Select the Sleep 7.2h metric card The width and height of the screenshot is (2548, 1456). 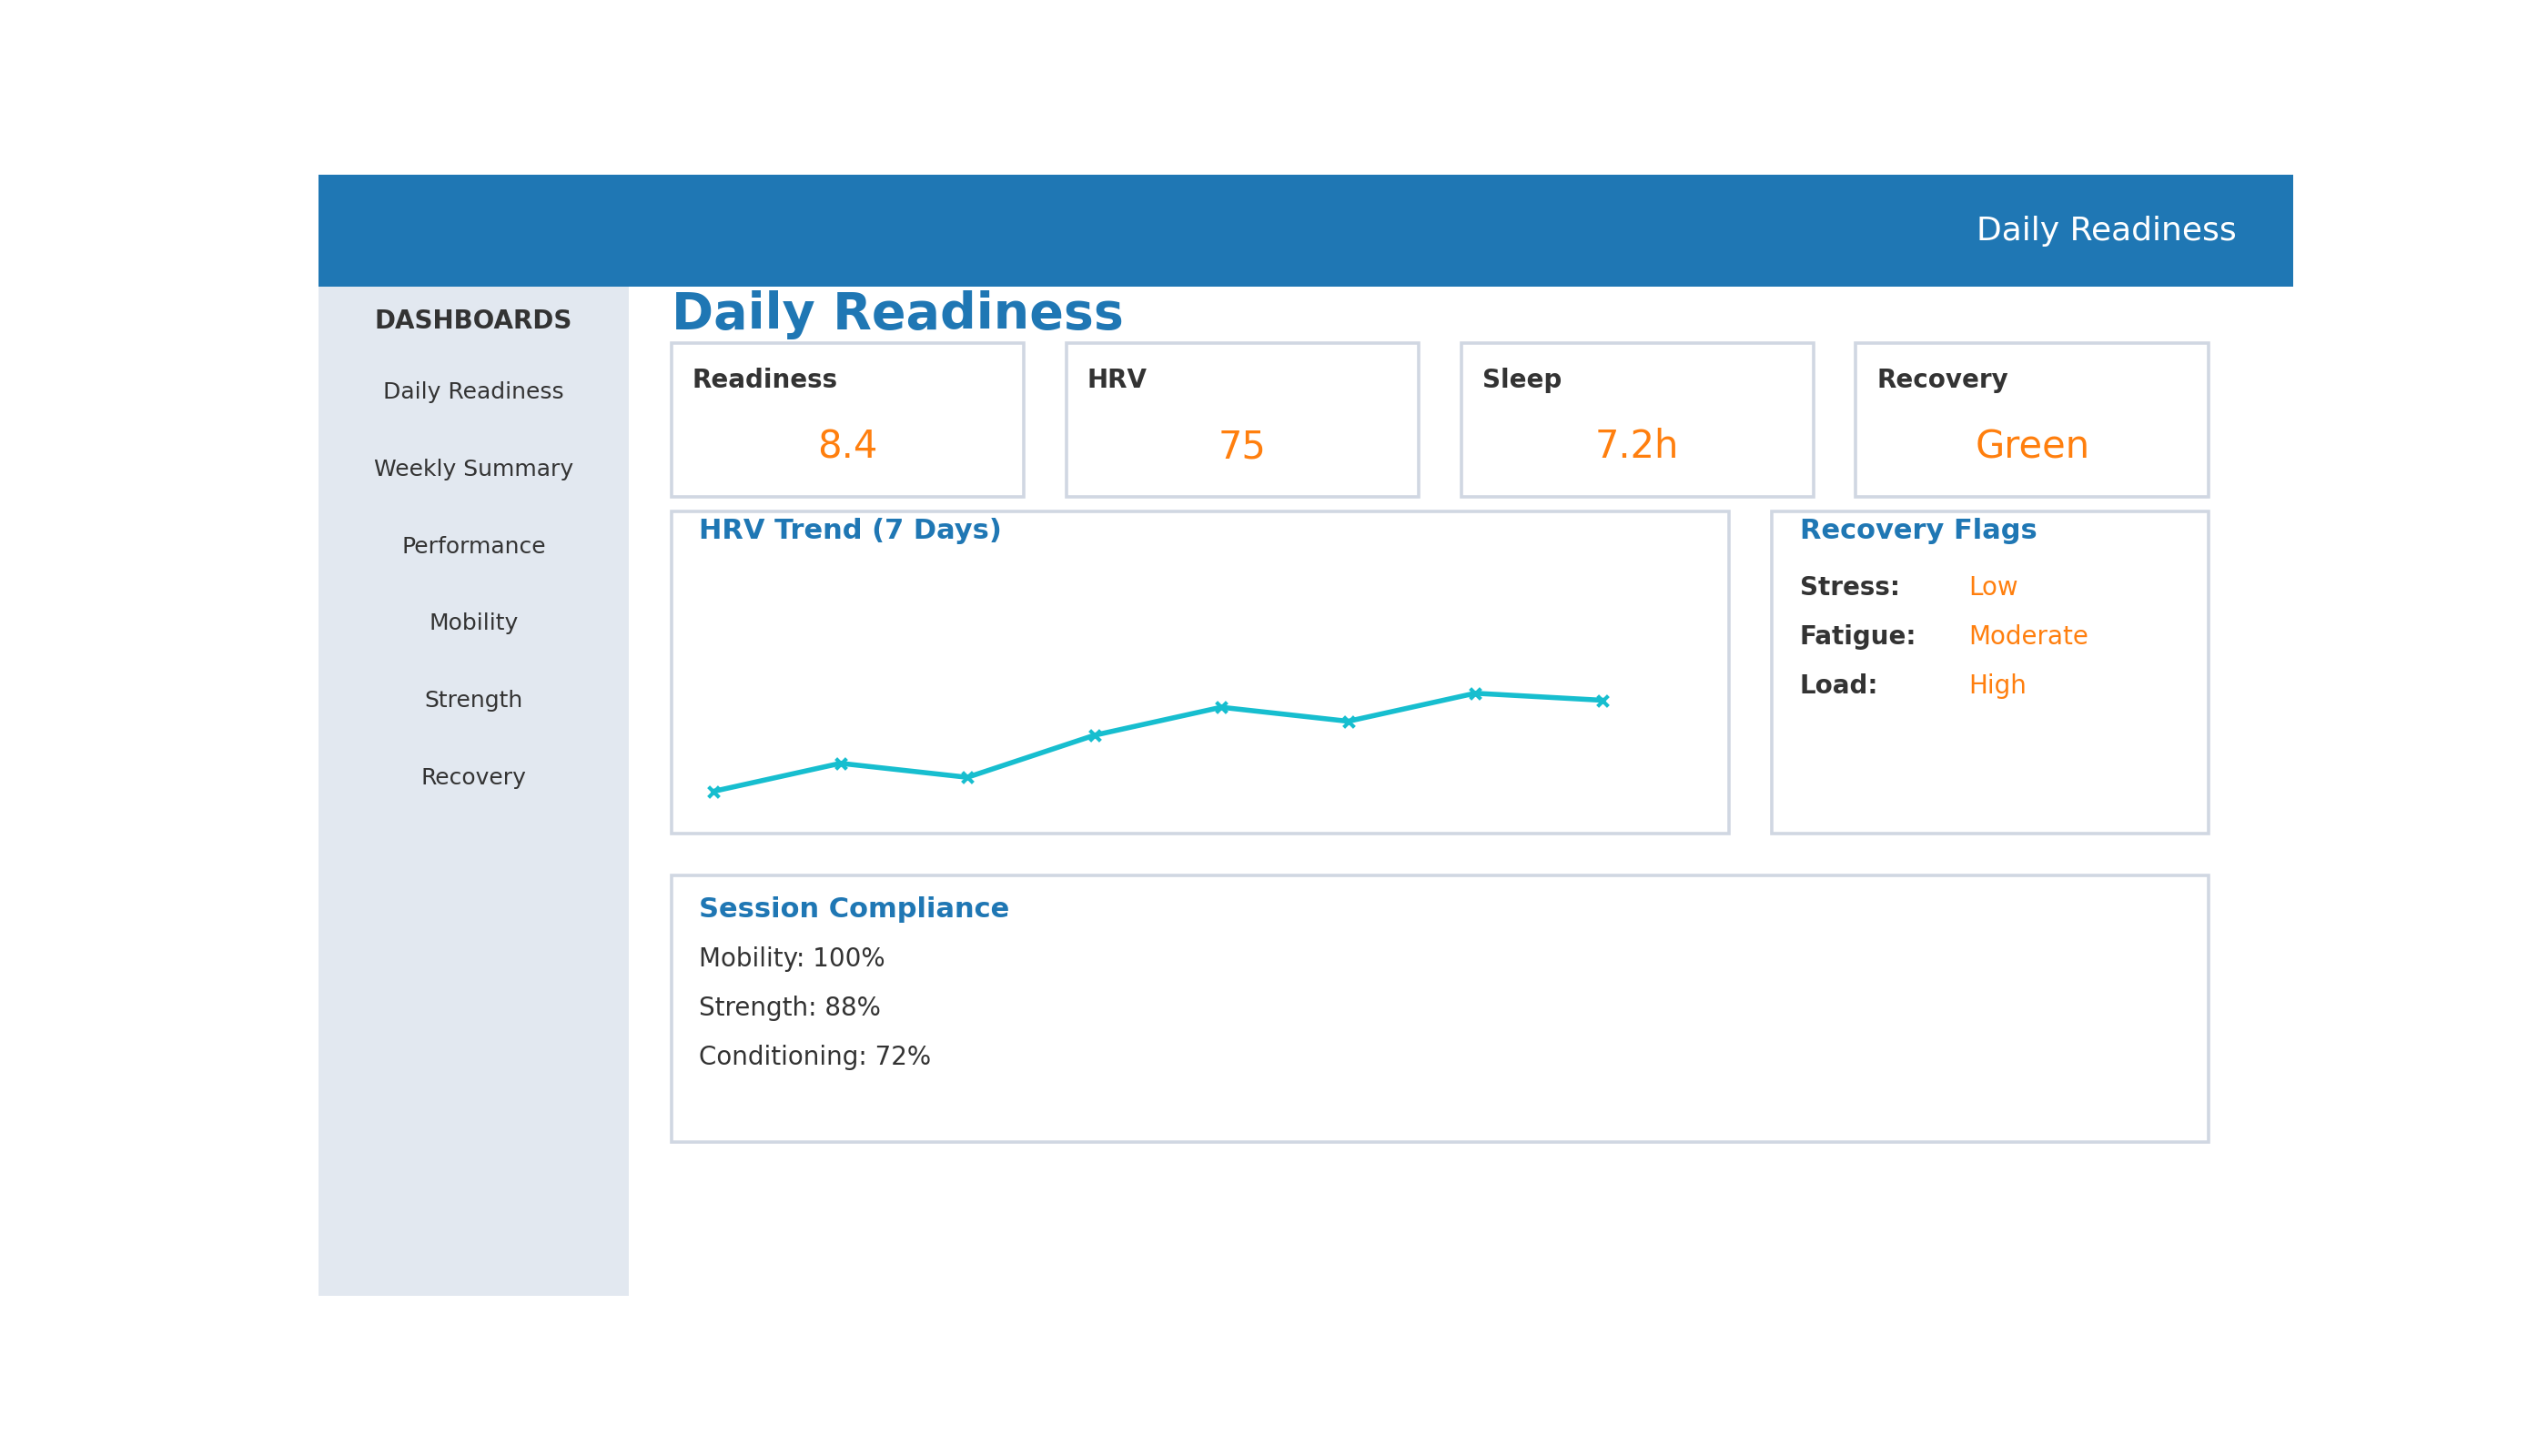1636,420
